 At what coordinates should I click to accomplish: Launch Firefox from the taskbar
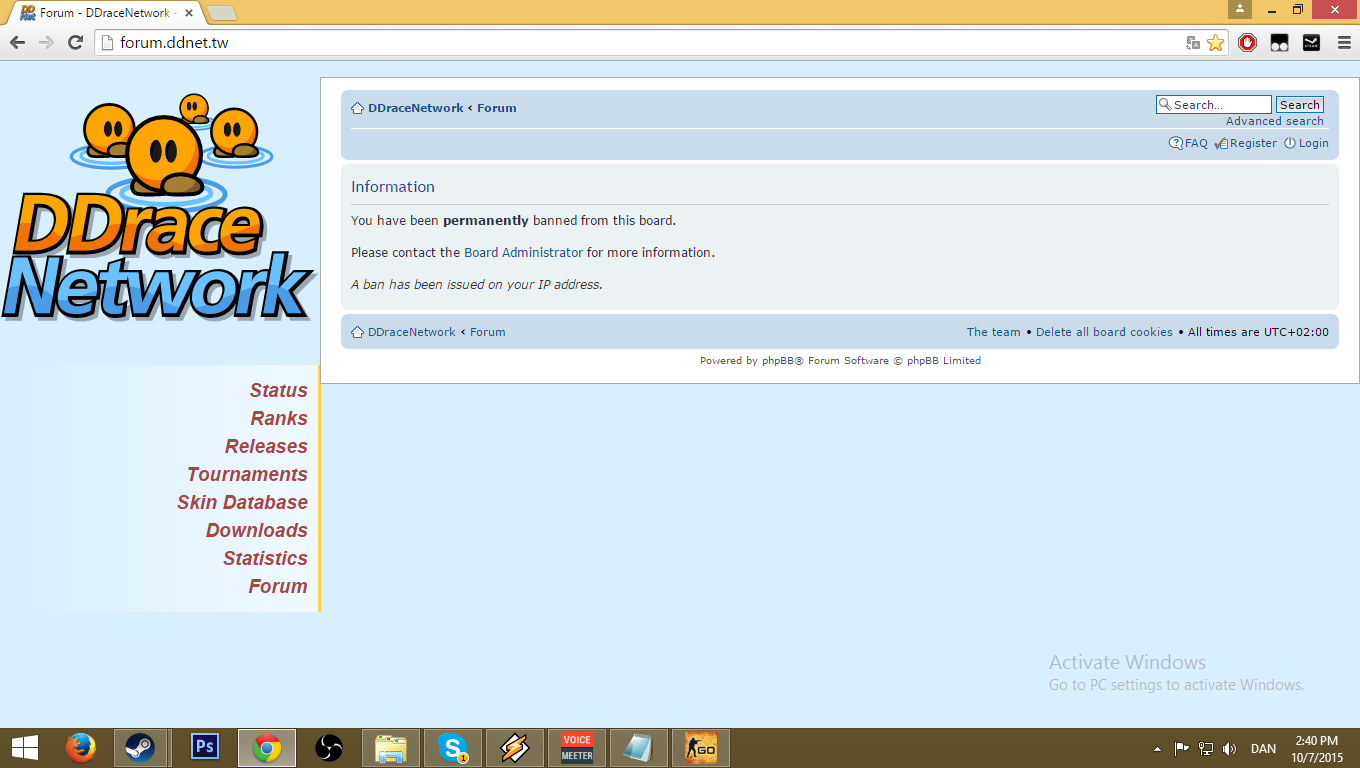pos(80,747)
